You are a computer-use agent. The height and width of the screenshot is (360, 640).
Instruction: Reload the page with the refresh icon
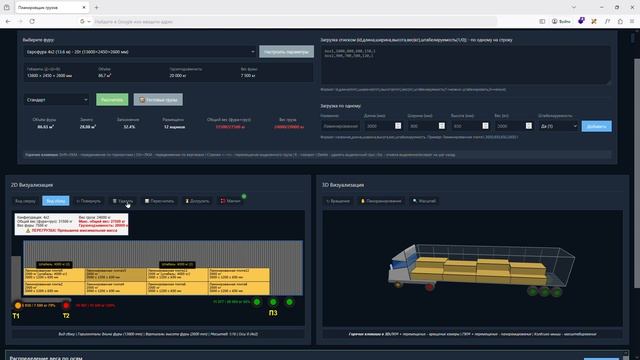32,21
